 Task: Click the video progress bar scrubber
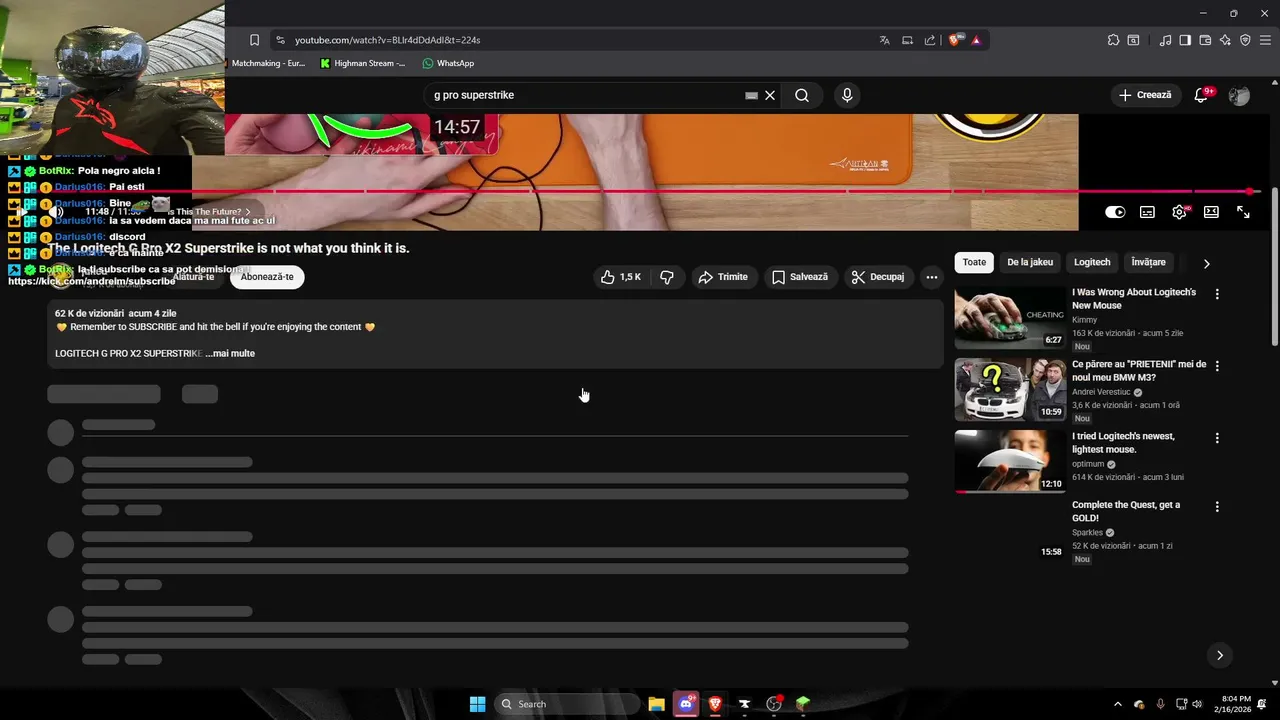coord(1250,191)
